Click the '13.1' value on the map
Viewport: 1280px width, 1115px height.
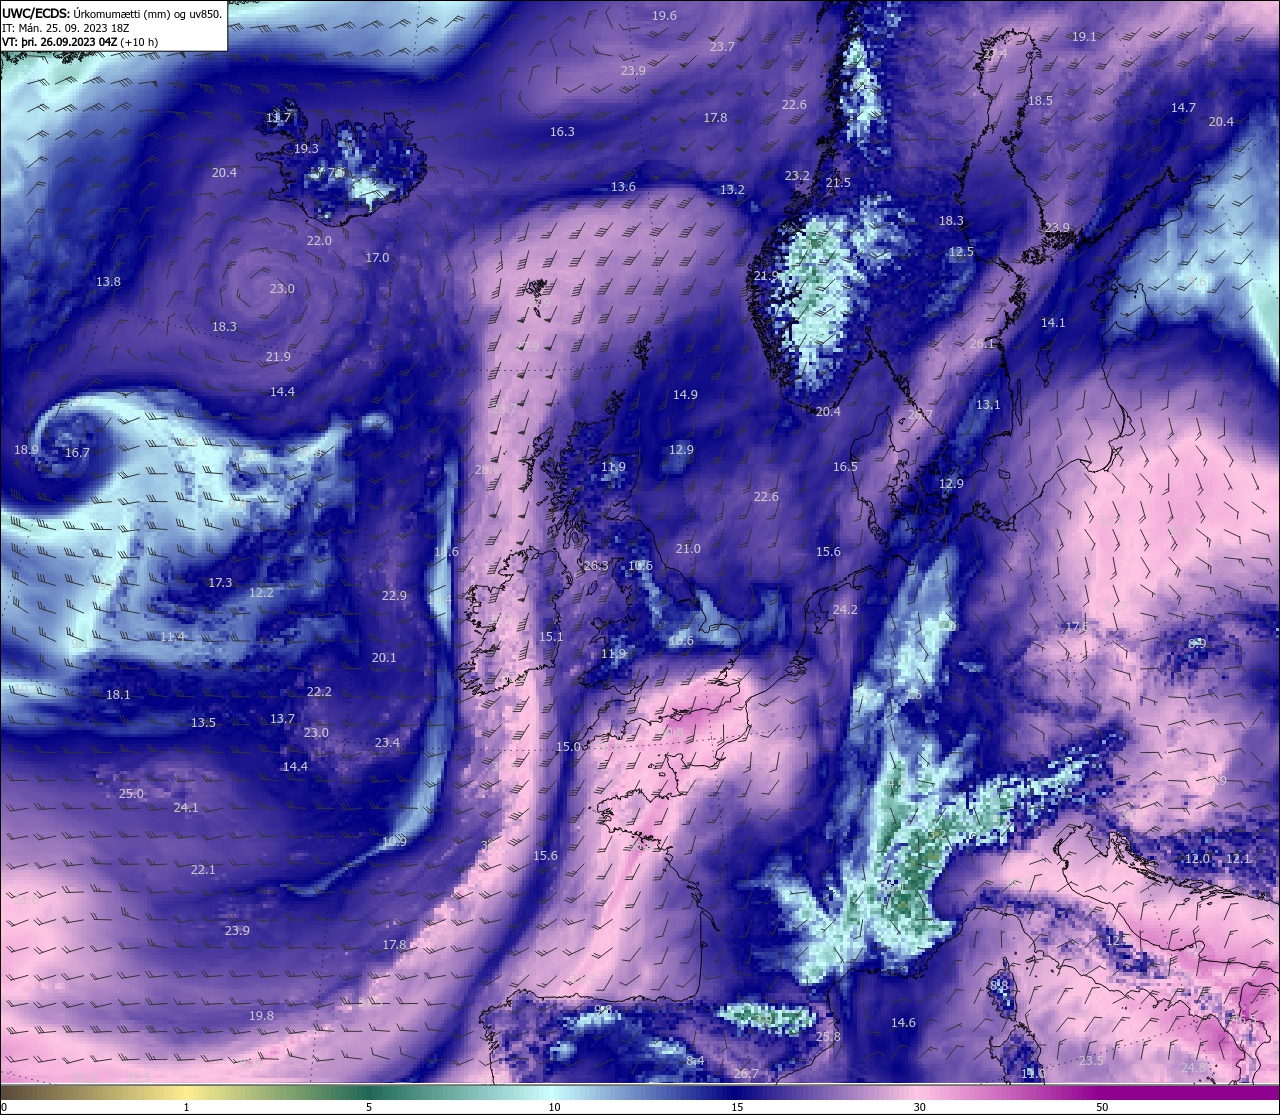click(988, 405)
